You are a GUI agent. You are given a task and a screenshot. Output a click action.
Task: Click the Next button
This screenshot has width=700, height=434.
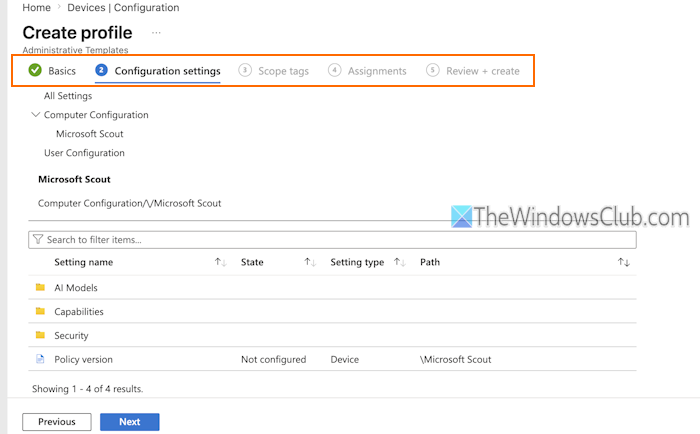coord(129,422)
